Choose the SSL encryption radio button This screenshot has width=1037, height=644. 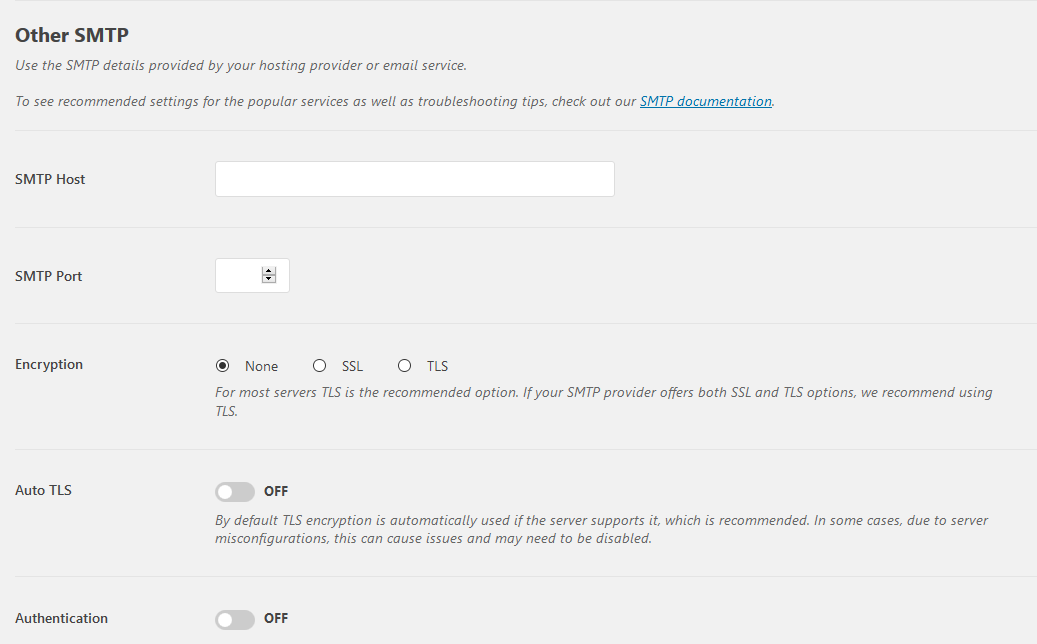[x=320, y=366]
